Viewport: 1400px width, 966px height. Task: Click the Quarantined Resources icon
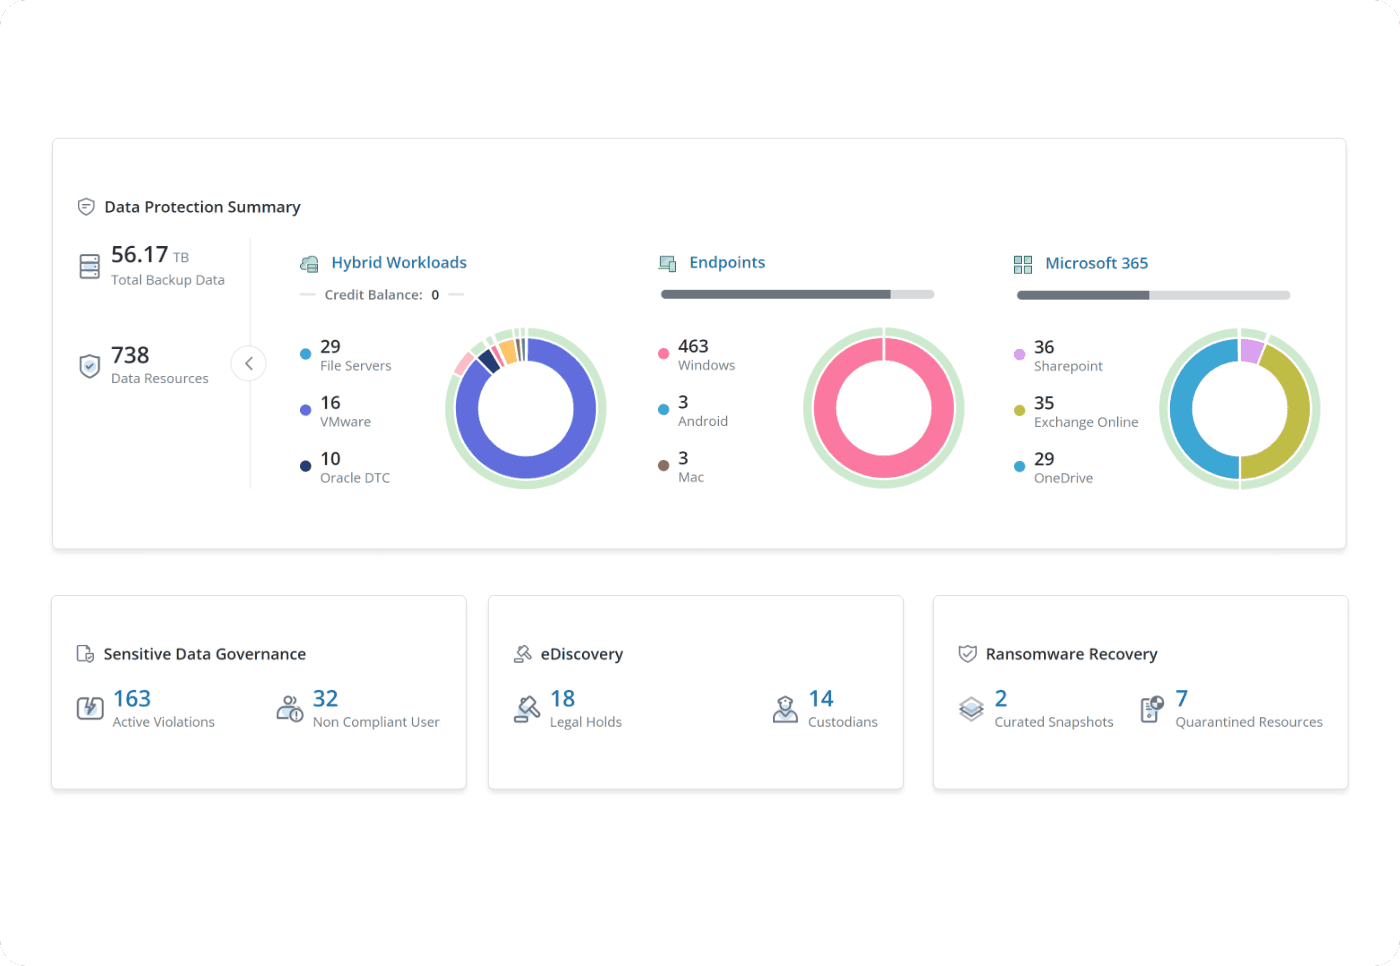point(1152,709)
